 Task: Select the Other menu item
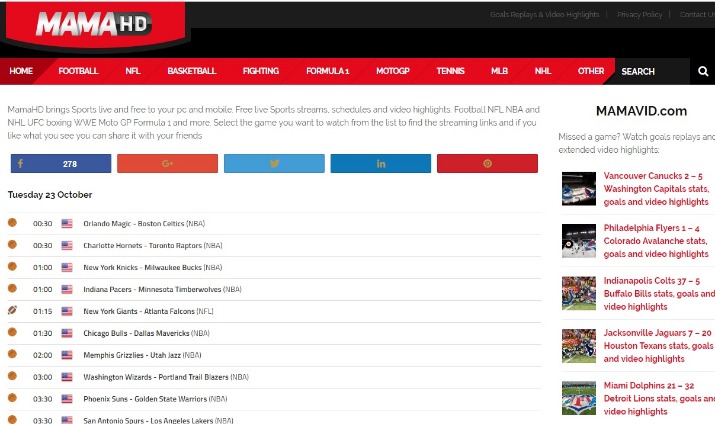(591, 71)
